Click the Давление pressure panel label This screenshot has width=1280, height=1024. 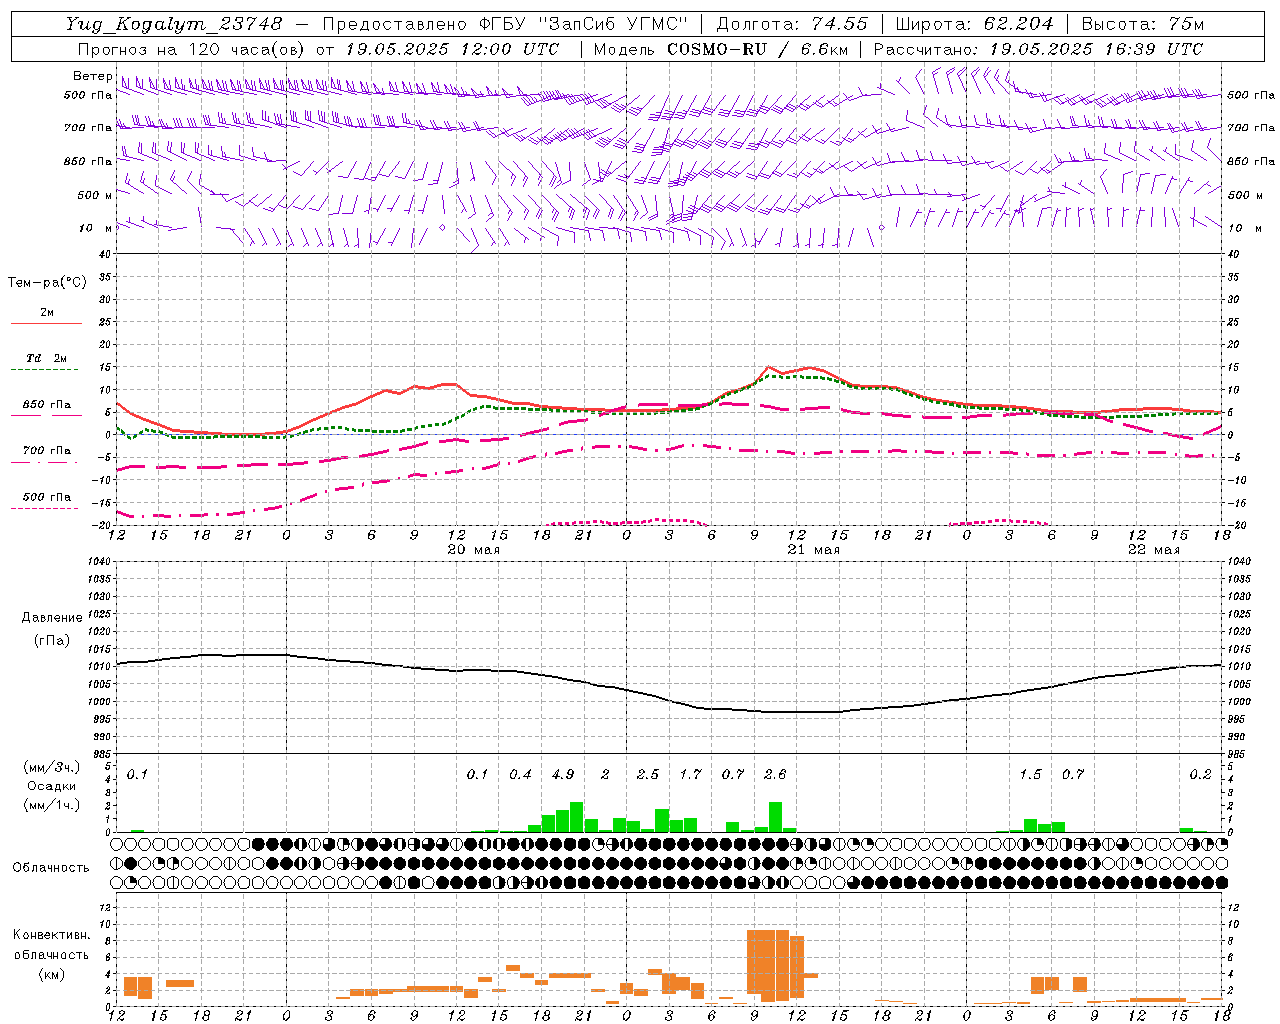pos(50,618)
